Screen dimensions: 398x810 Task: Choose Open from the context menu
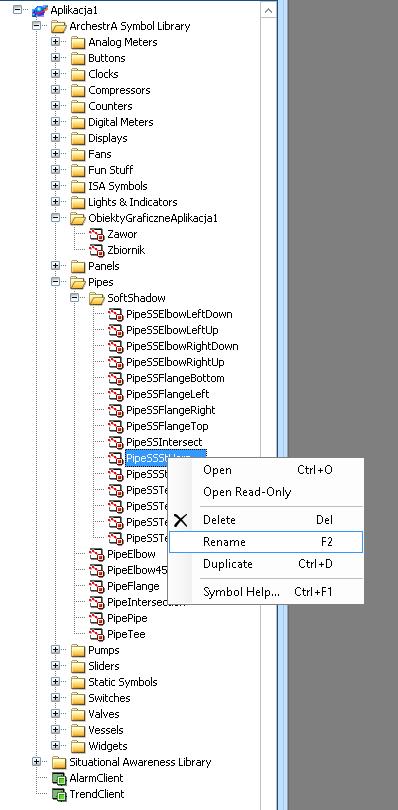click(x=266, y=470)
